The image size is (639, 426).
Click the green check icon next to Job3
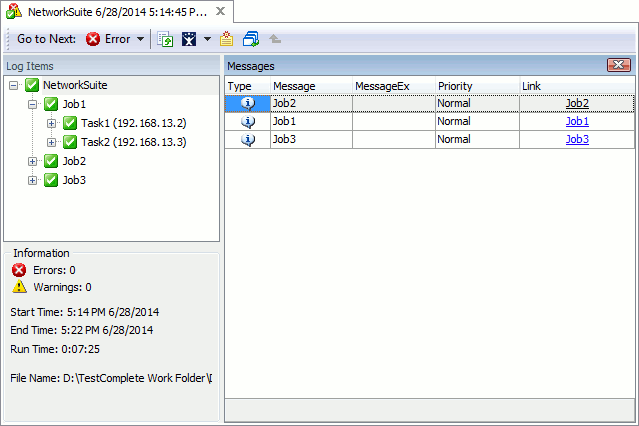pyautogui.click(x=51, y=180)
